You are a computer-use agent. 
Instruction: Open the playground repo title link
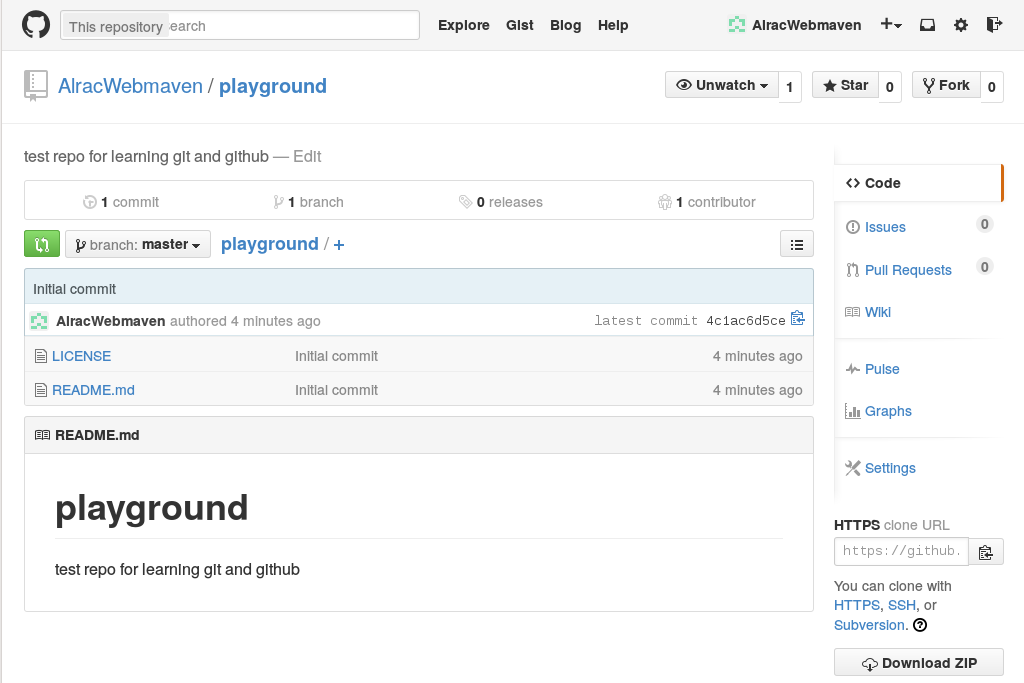[273, 86]
